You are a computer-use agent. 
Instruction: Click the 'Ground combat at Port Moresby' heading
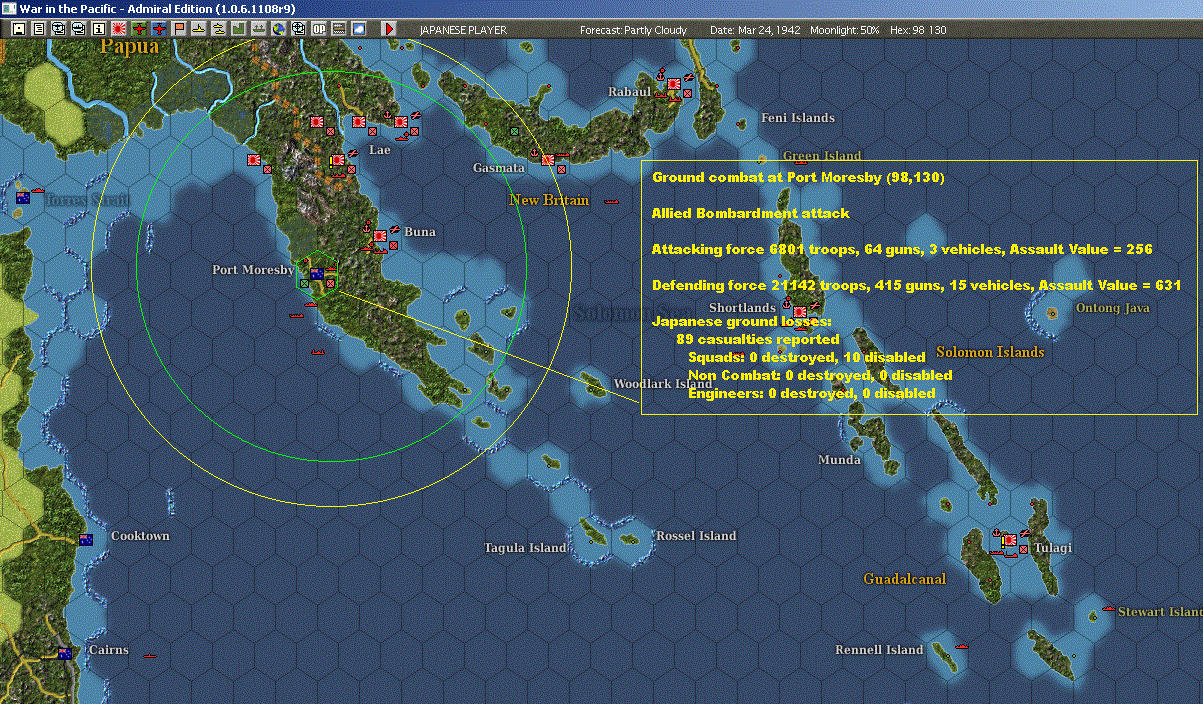pos(798,177)
